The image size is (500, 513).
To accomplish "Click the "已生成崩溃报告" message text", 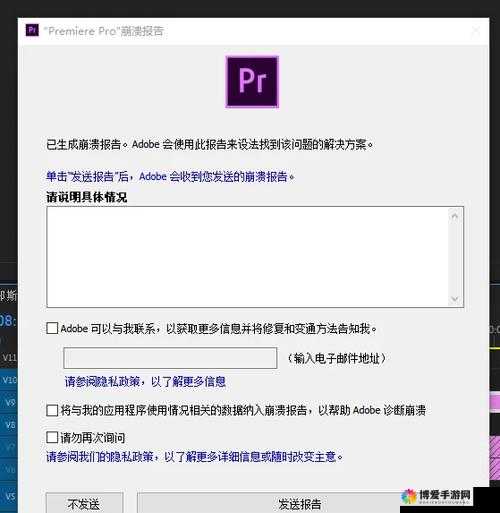I will [209, 144].
